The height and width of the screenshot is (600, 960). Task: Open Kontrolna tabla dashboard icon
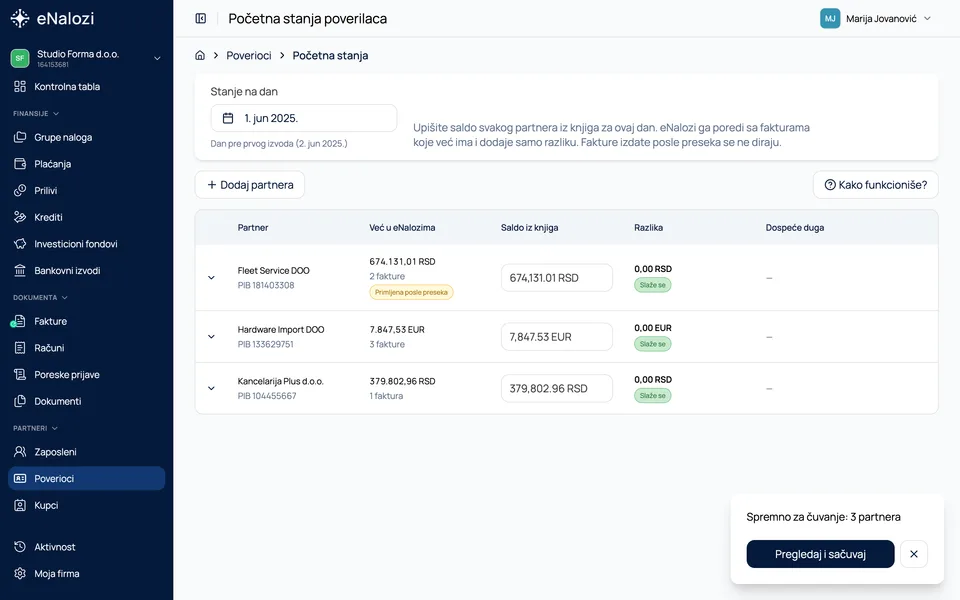click(x=20, y=86)
